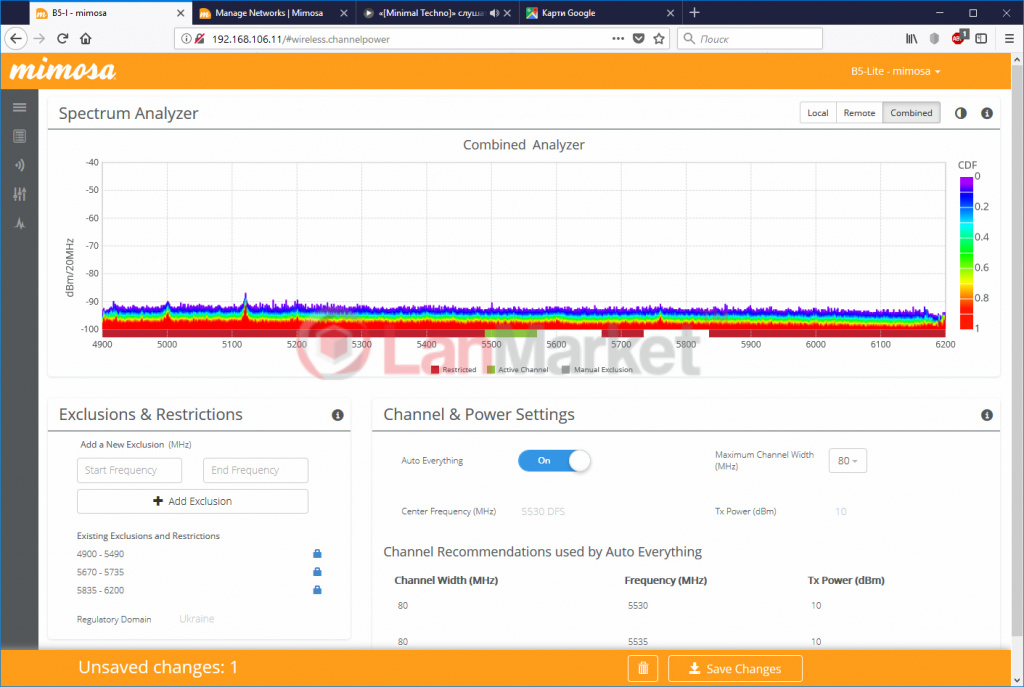
Task: Click the lock icon for 4900 - 5490
Action: coord(317,554)
